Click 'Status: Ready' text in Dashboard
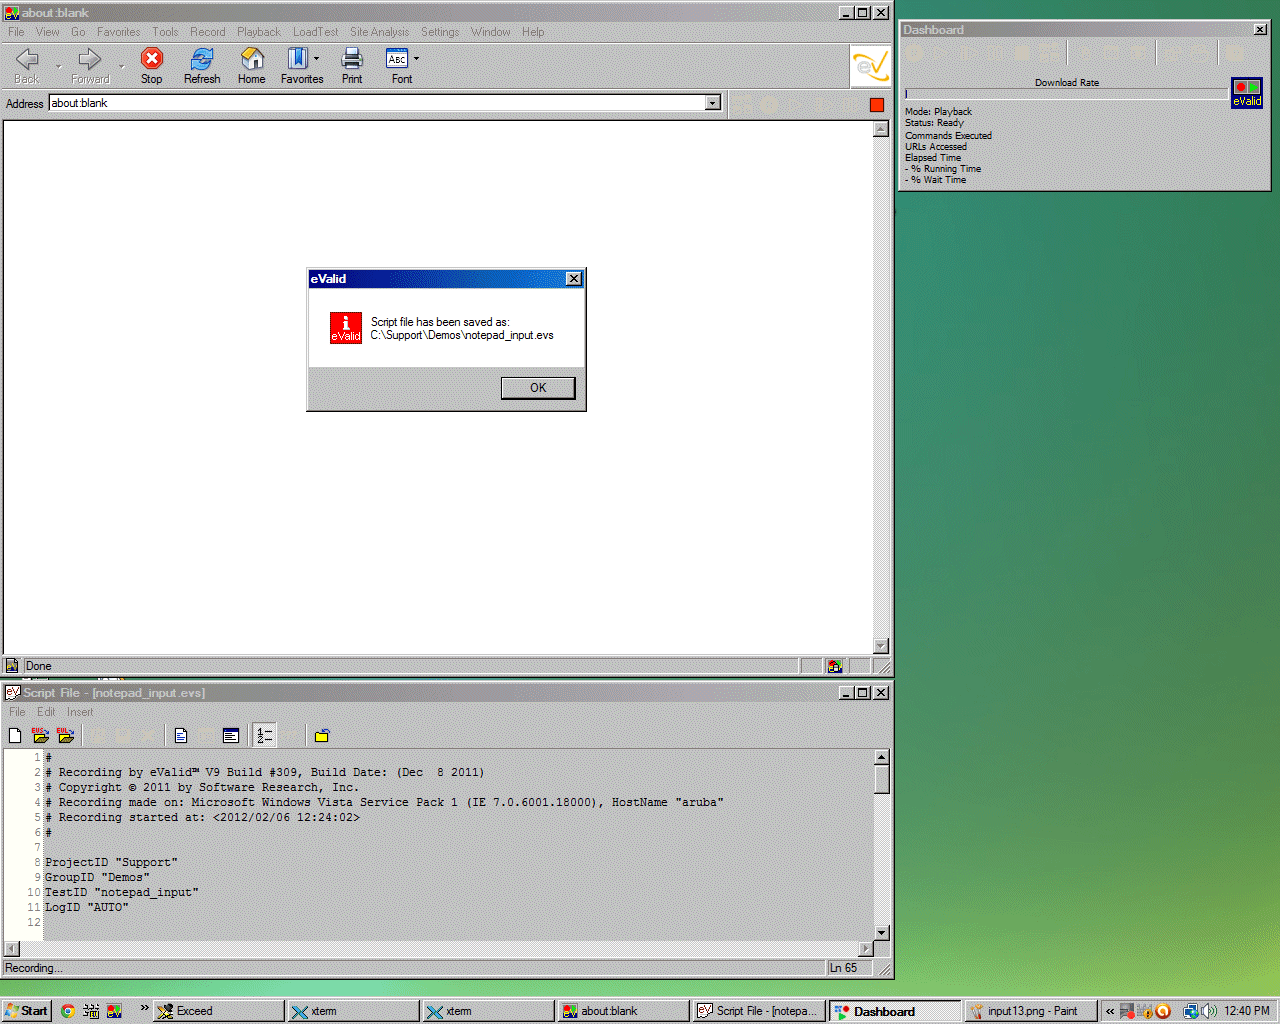 tap(934, 123)
